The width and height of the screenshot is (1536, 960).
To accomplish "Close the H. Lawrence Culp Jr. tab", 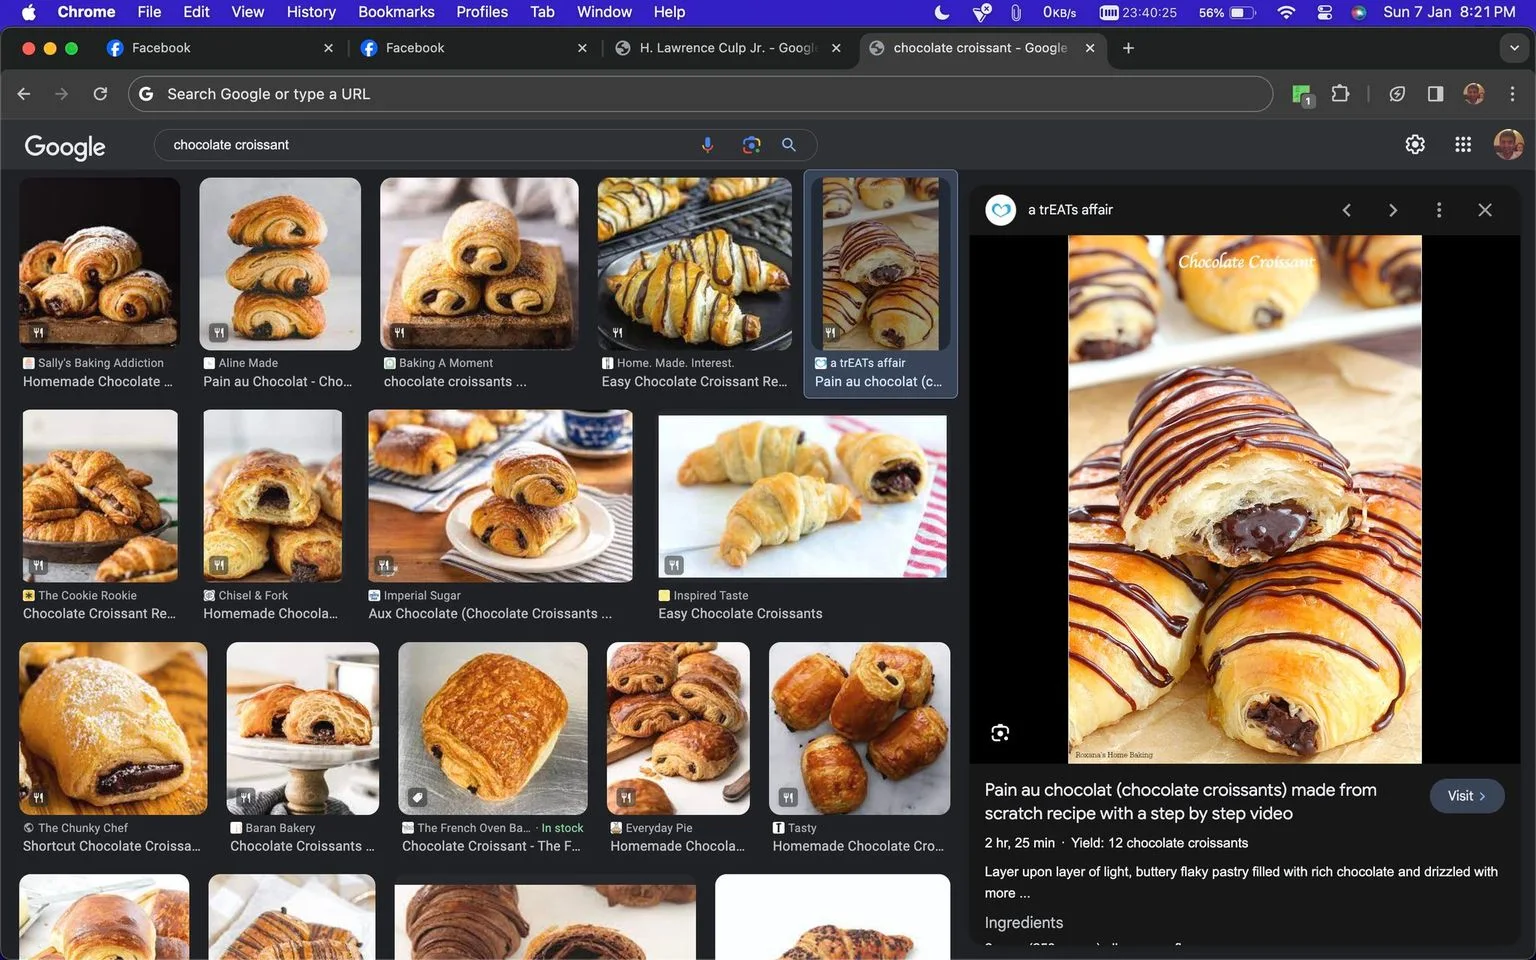I will coord(836,48).
